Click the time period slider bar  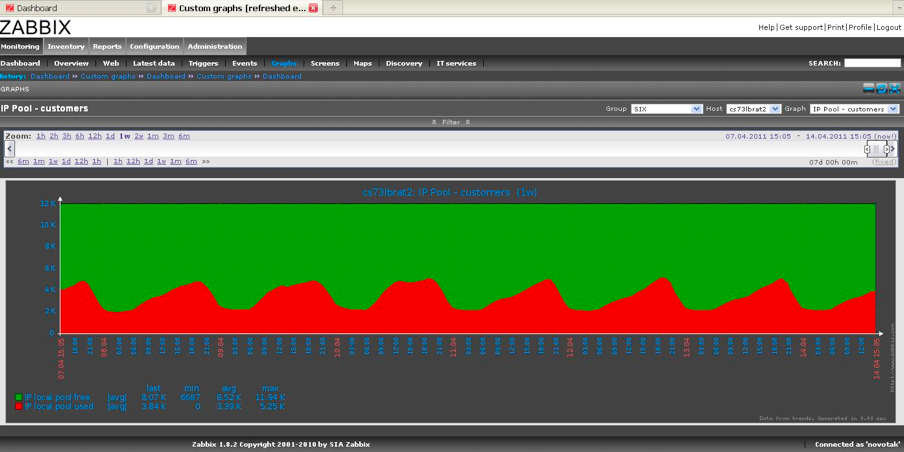coord(877,149)
